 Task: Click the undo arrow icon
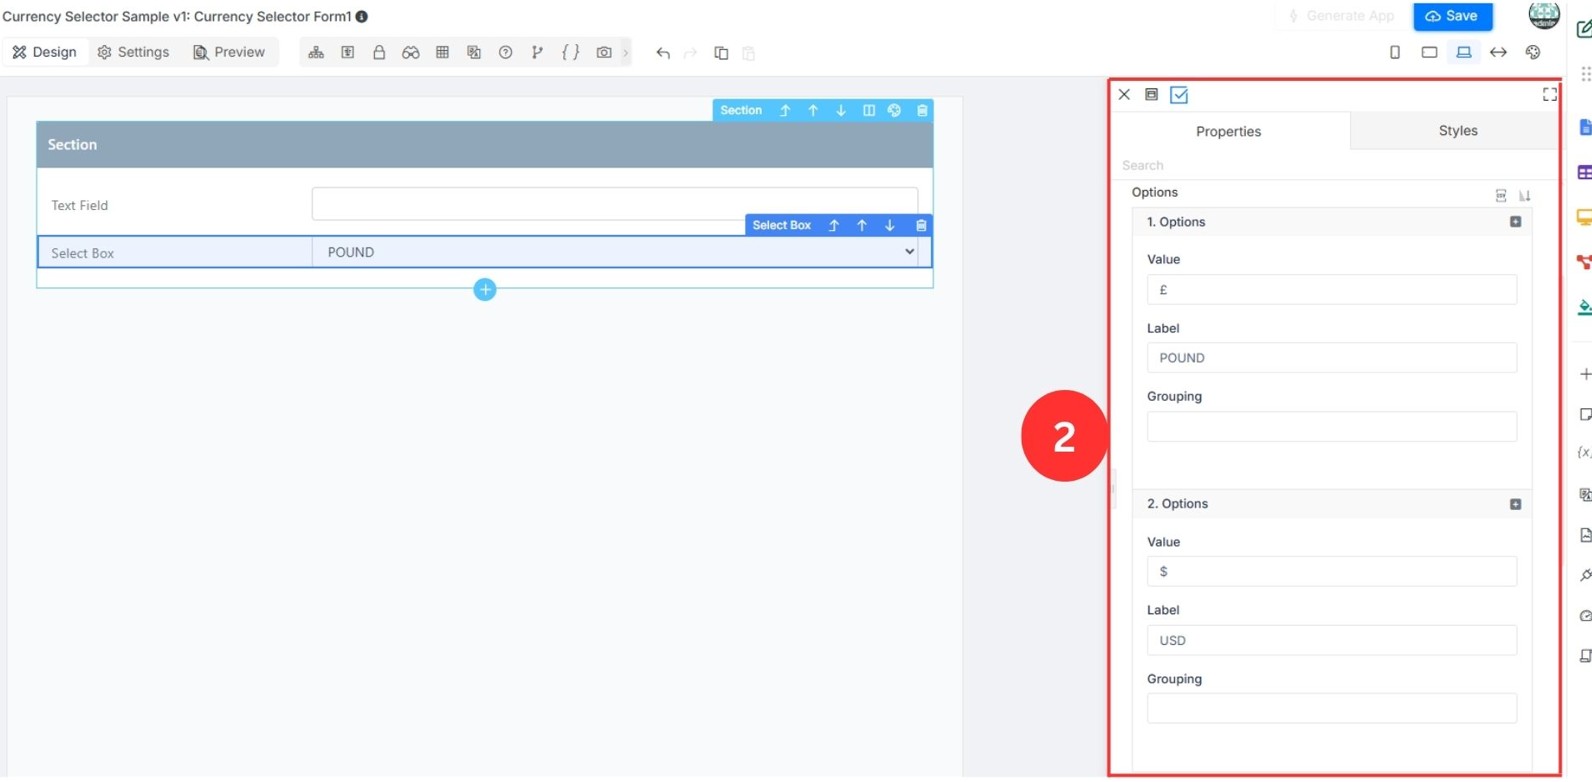pyautogui.click(x=663, y=53)
